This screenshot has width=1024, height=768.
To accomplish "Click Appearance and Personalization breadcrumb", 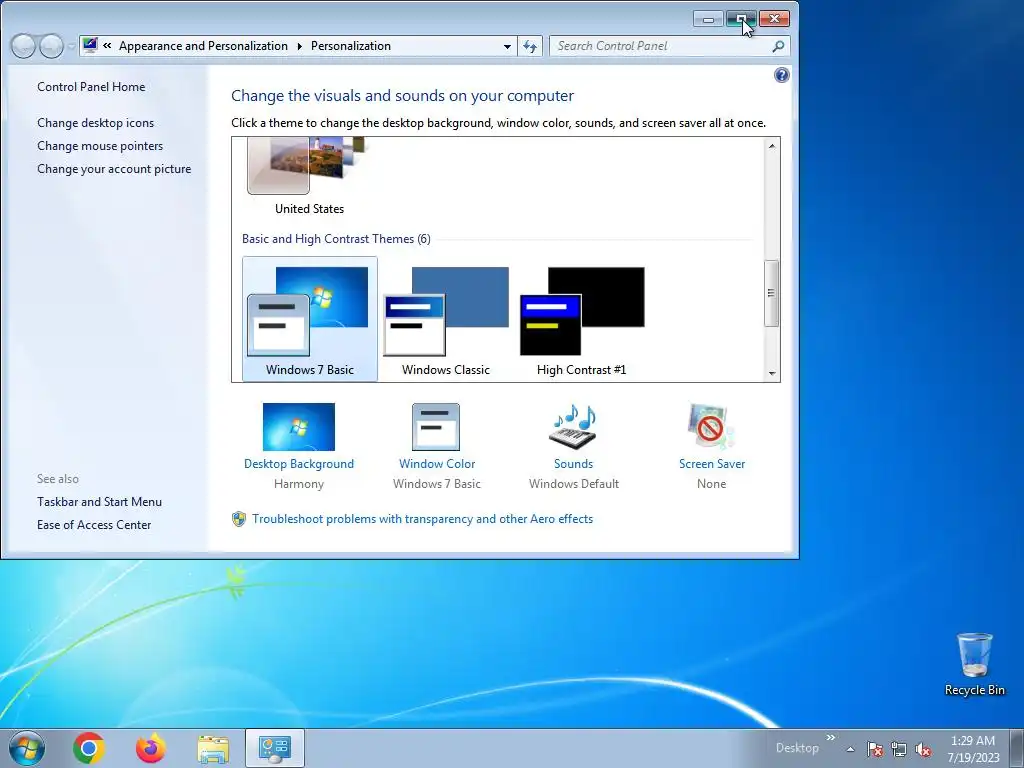I will coord(203,46).
